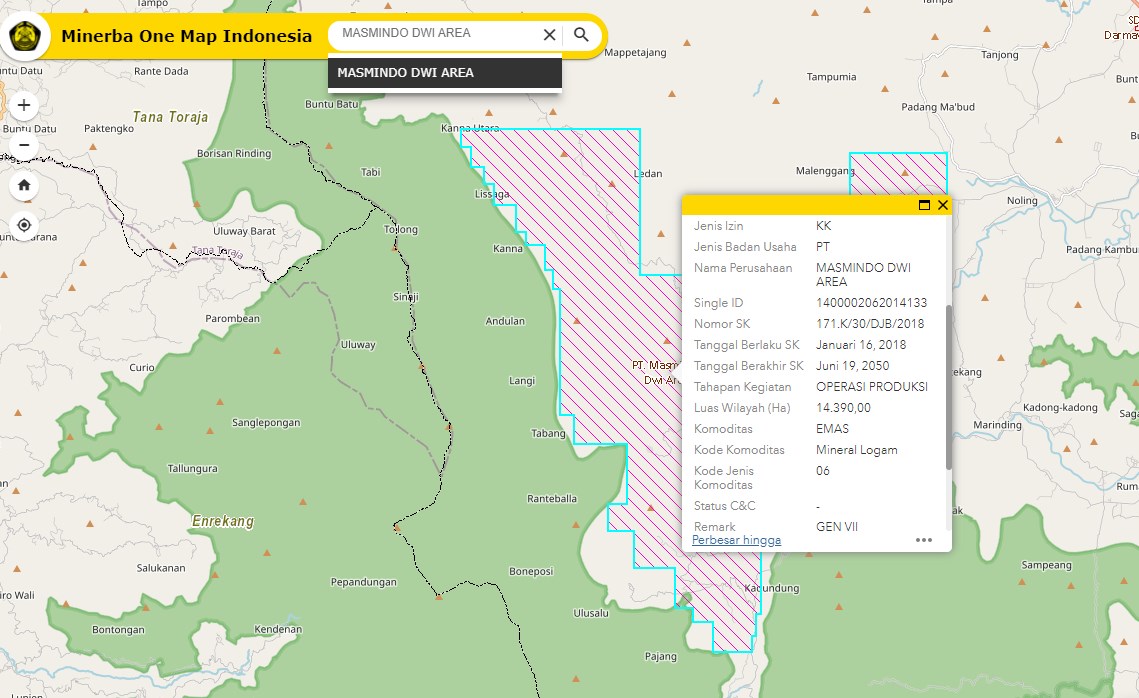This screenshot has height=698, width=1139.
Task: Click Mineral Logam value
Action: pos(856,450)
